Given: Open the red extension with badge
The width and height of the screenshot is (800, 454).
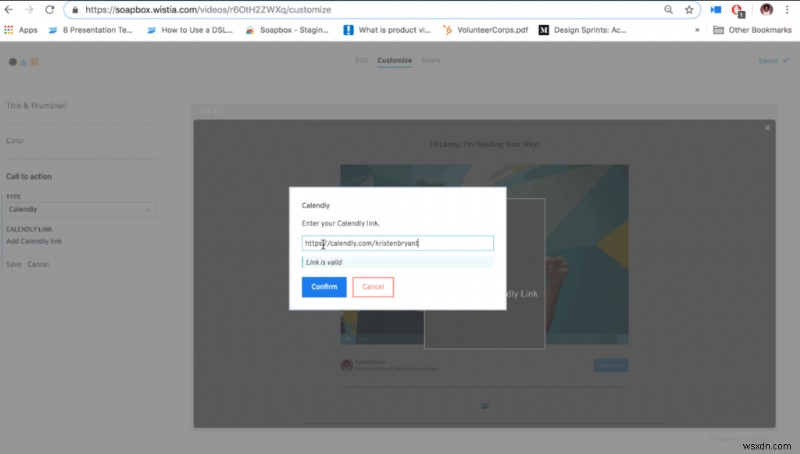Looking at the screenshot, I should tap(737, 10).
